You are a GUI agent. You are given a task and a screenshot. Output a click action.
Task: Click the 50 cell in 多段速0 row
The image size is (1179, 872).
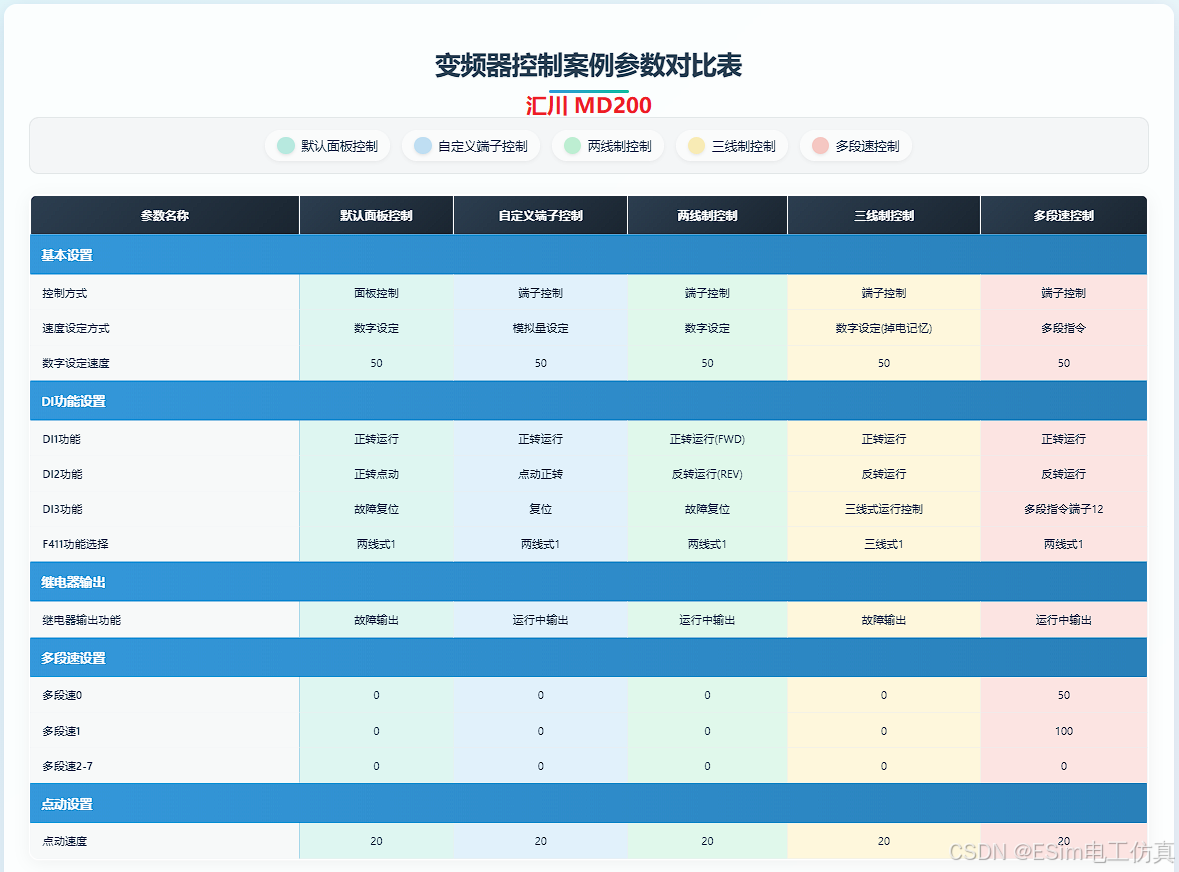coord(1064,695)
